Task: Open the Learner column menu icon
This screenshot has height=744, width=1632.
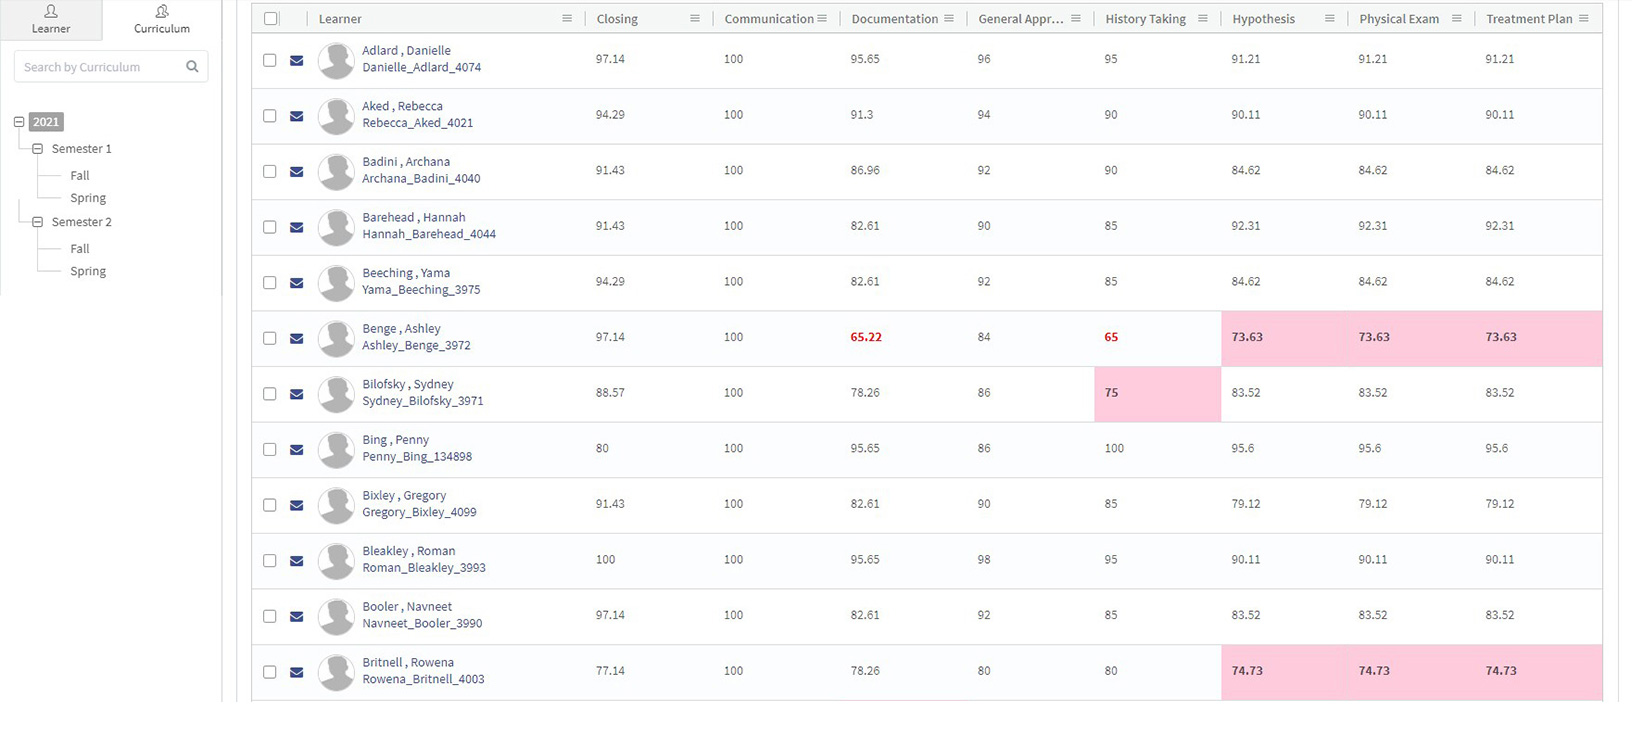Action: click(567, 19)
